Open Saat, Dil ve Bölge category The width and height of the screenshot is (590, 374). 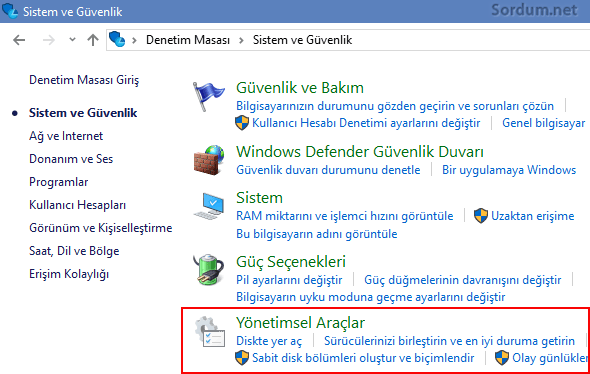[x=74, y=251]
